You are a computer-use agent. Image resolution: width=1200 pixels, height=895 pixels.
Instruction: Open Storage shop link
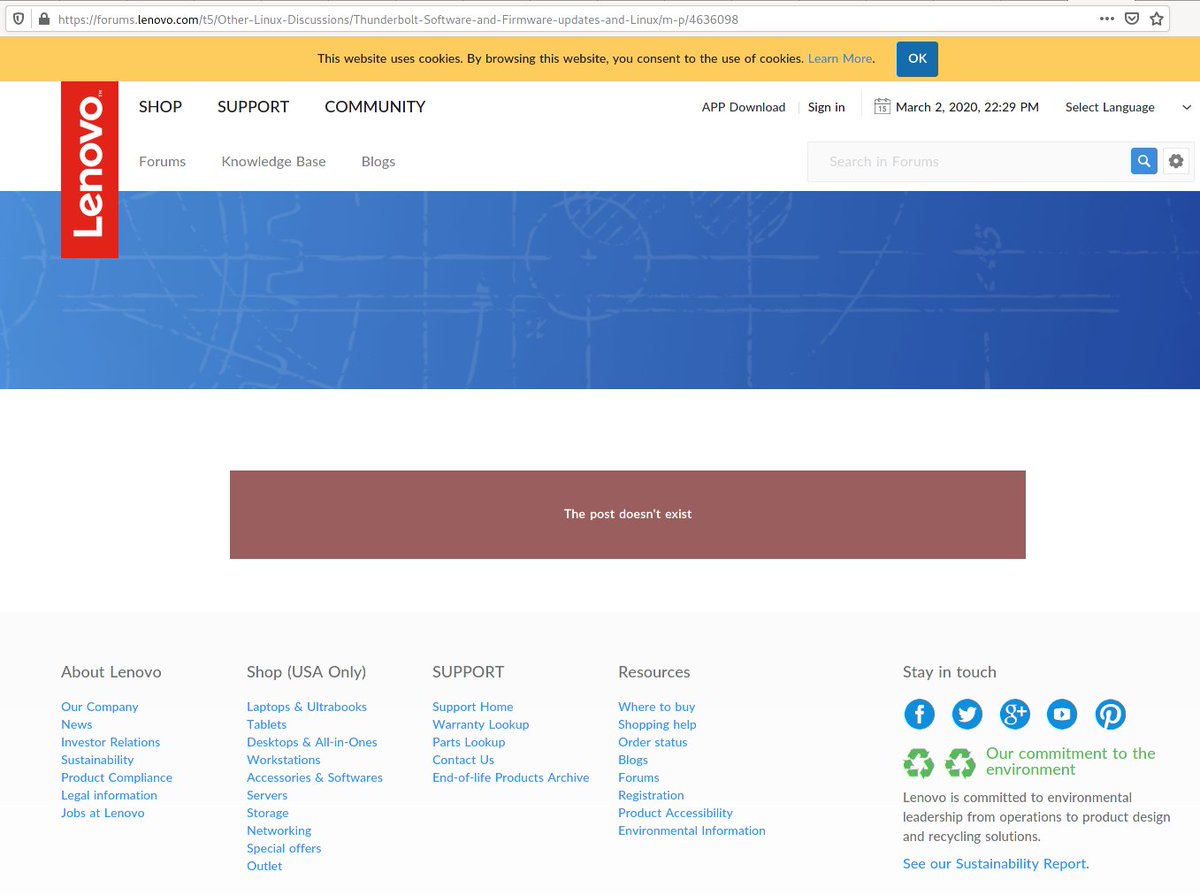click(x=267, y=813)
